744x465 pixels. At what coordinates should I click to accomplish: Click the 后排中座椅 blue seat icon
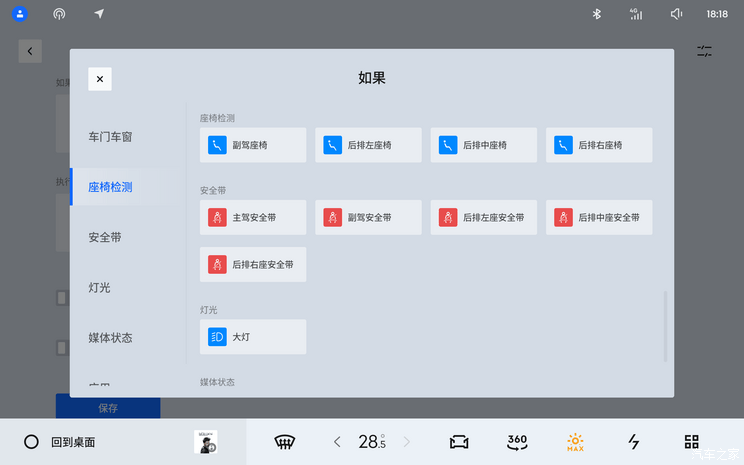click(x=448, y=145)
